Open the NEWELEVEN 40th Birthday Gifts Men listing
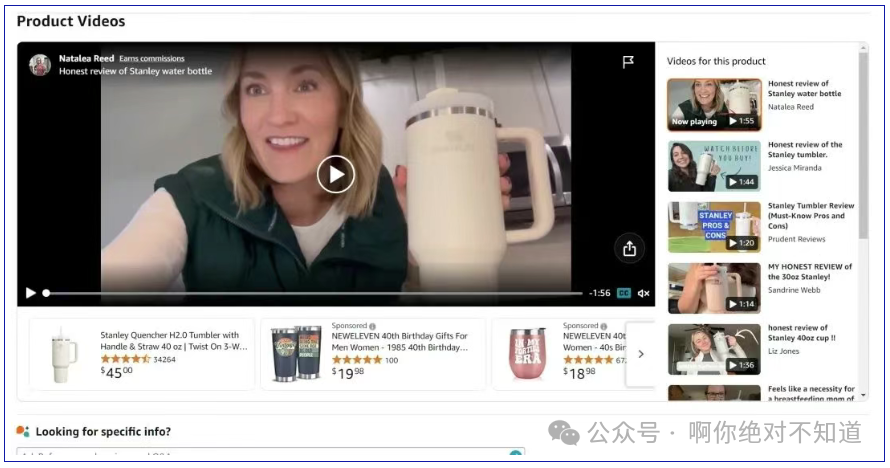Screen dimensions: 890x468 [x=399, y=342]
